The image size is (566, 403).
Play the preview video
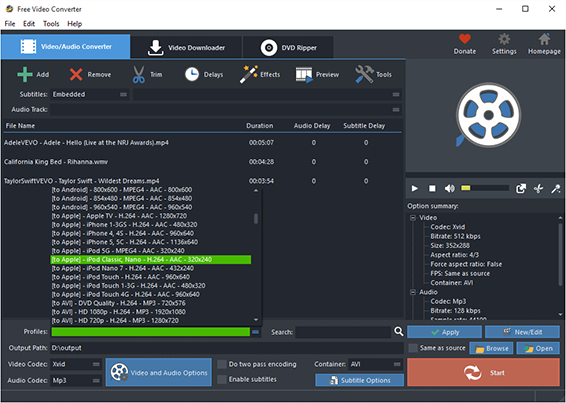(x=415, y=188)
